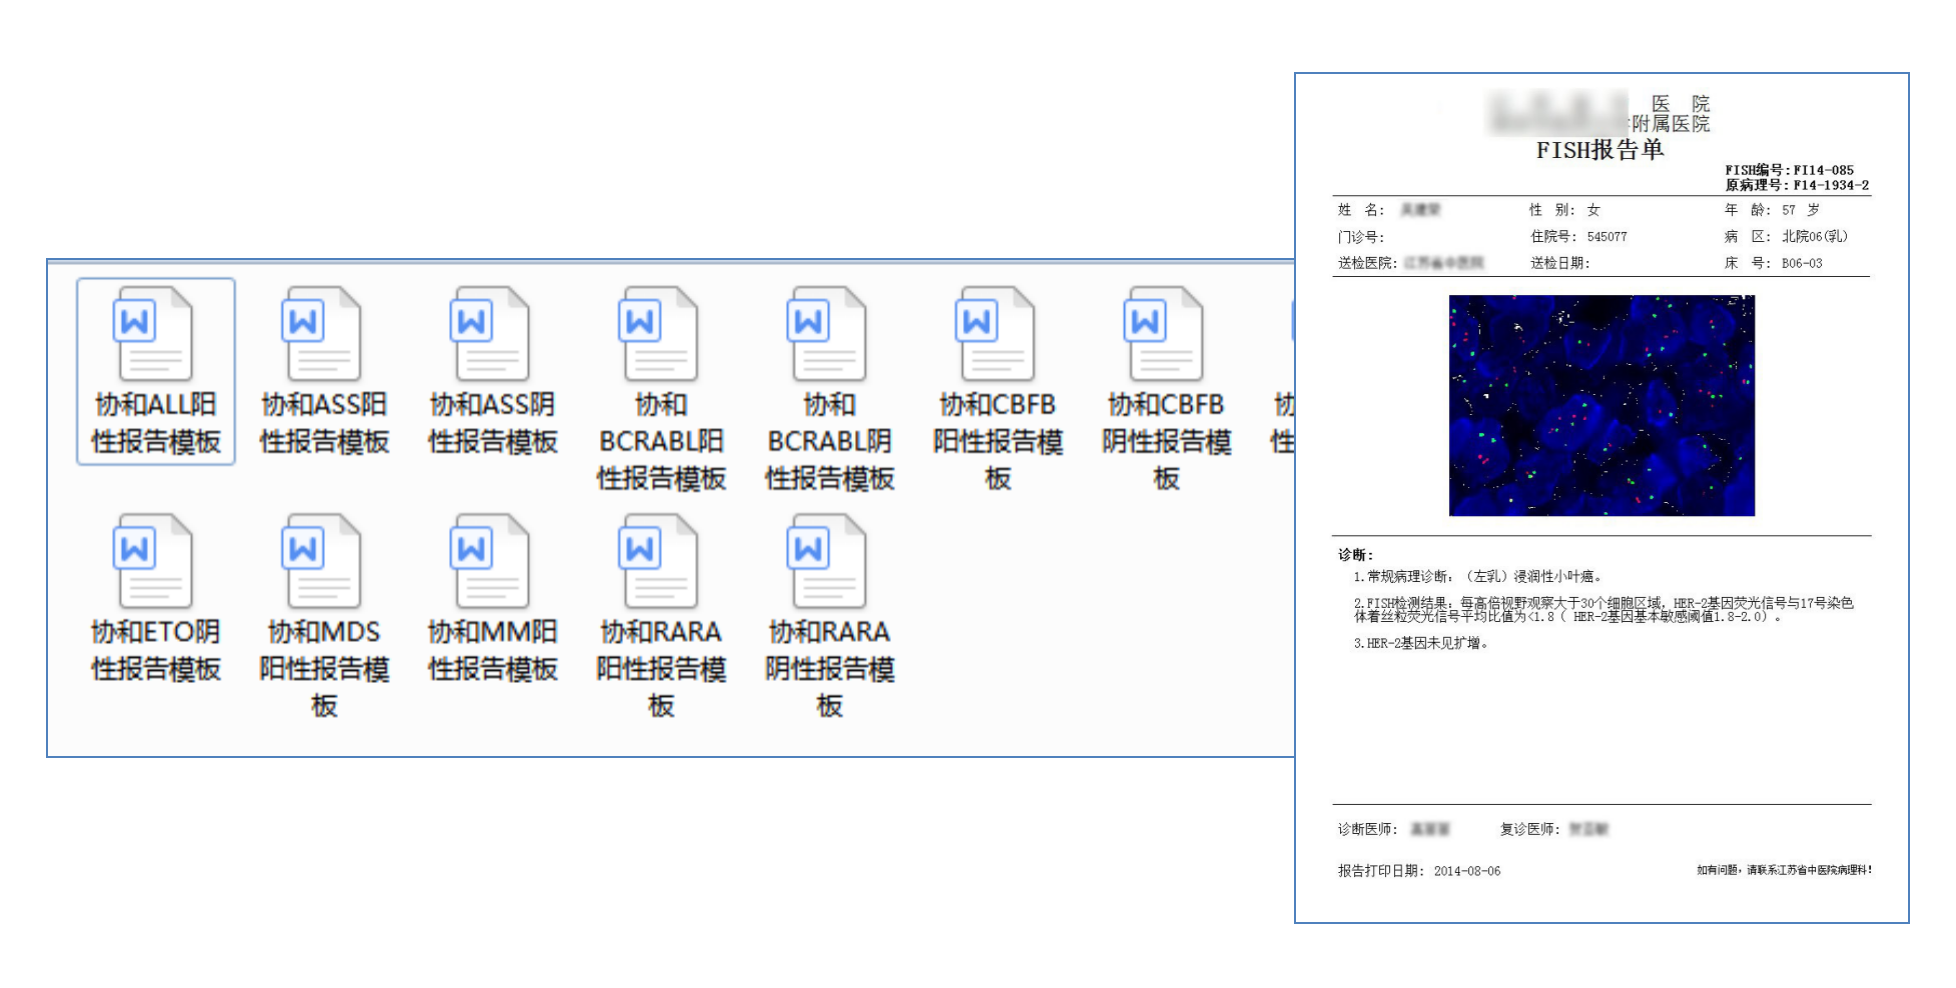
Task: Select the 协和ETO阴性报告模板 file icon
Action: [154, 561]
